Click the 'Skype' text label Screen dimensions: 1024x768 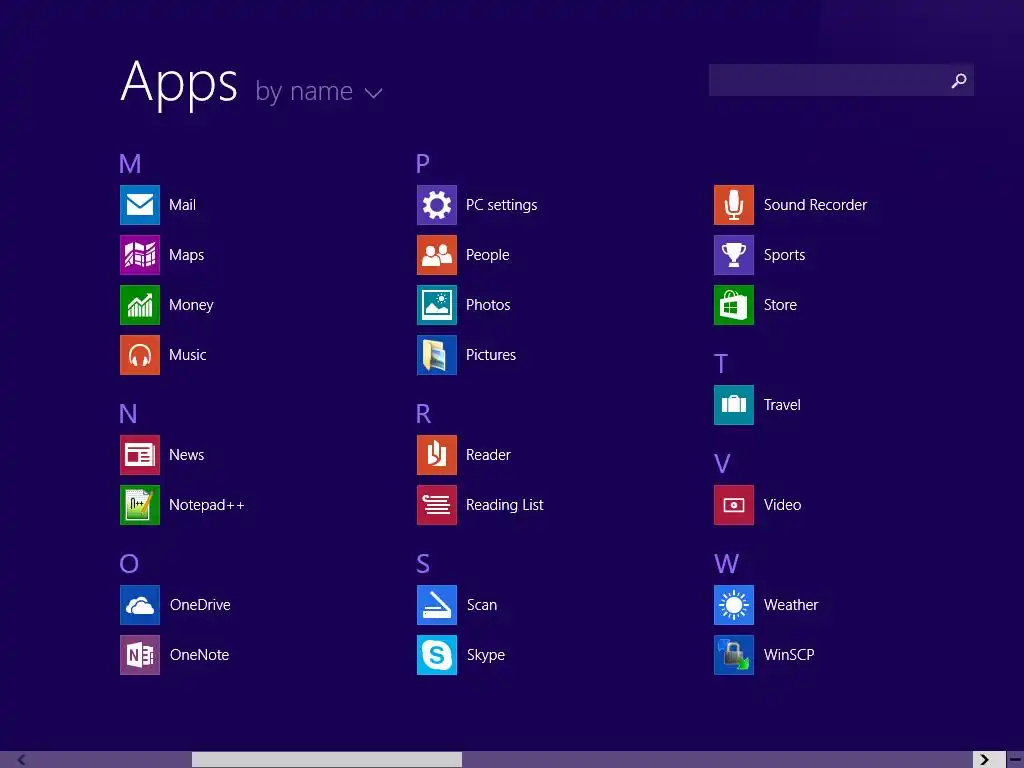(x=486, y=655)
